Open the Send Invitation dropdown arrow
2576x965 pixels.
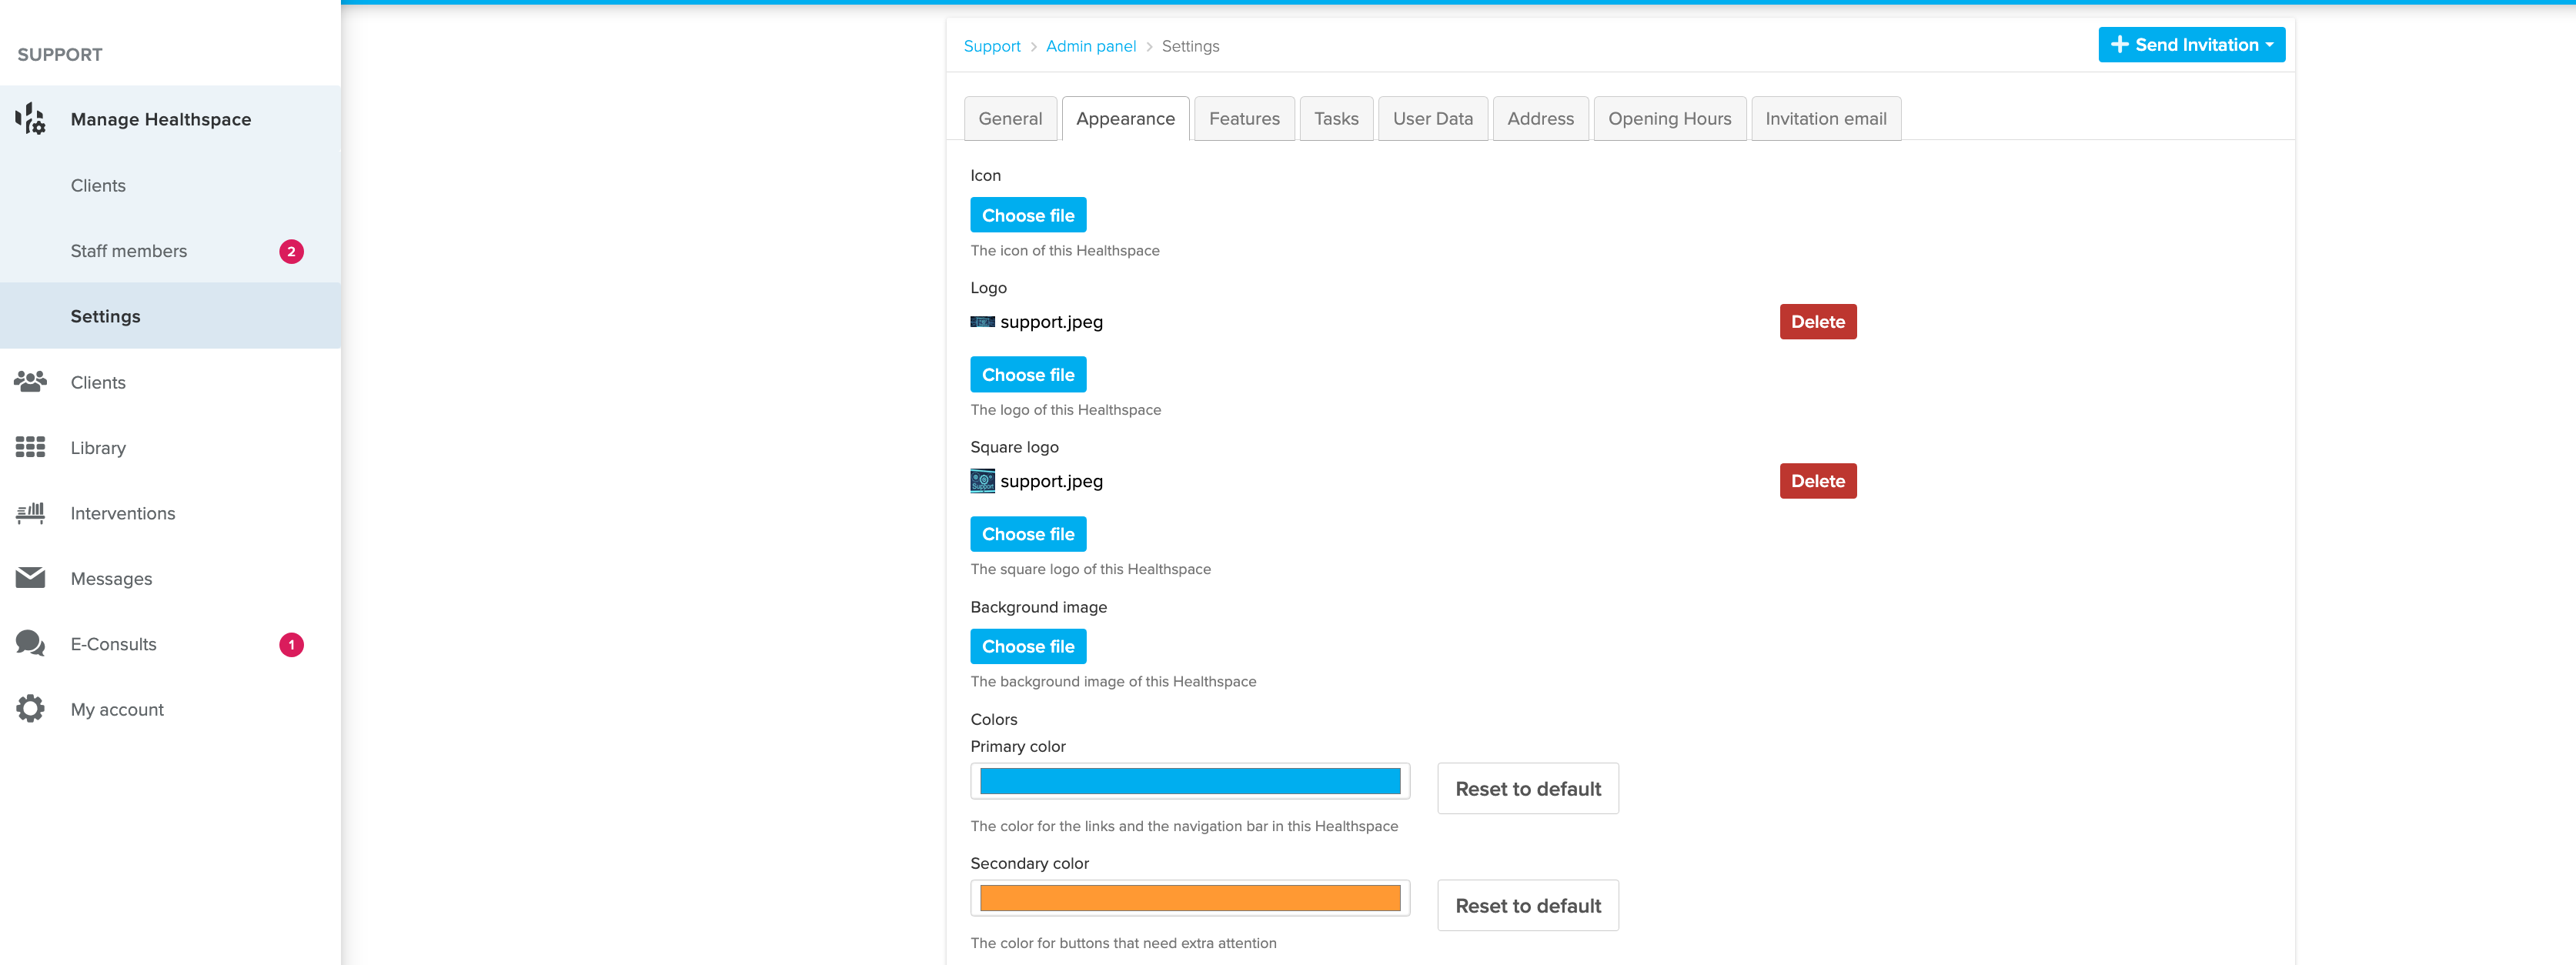tap(2269, 45)
